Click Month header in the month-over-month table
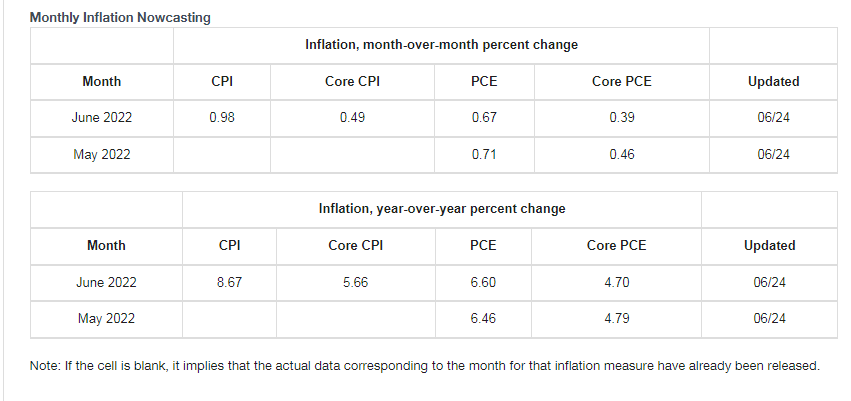Image resolution: width=851 pixels, height=401 pixels. tap(102, 82)
